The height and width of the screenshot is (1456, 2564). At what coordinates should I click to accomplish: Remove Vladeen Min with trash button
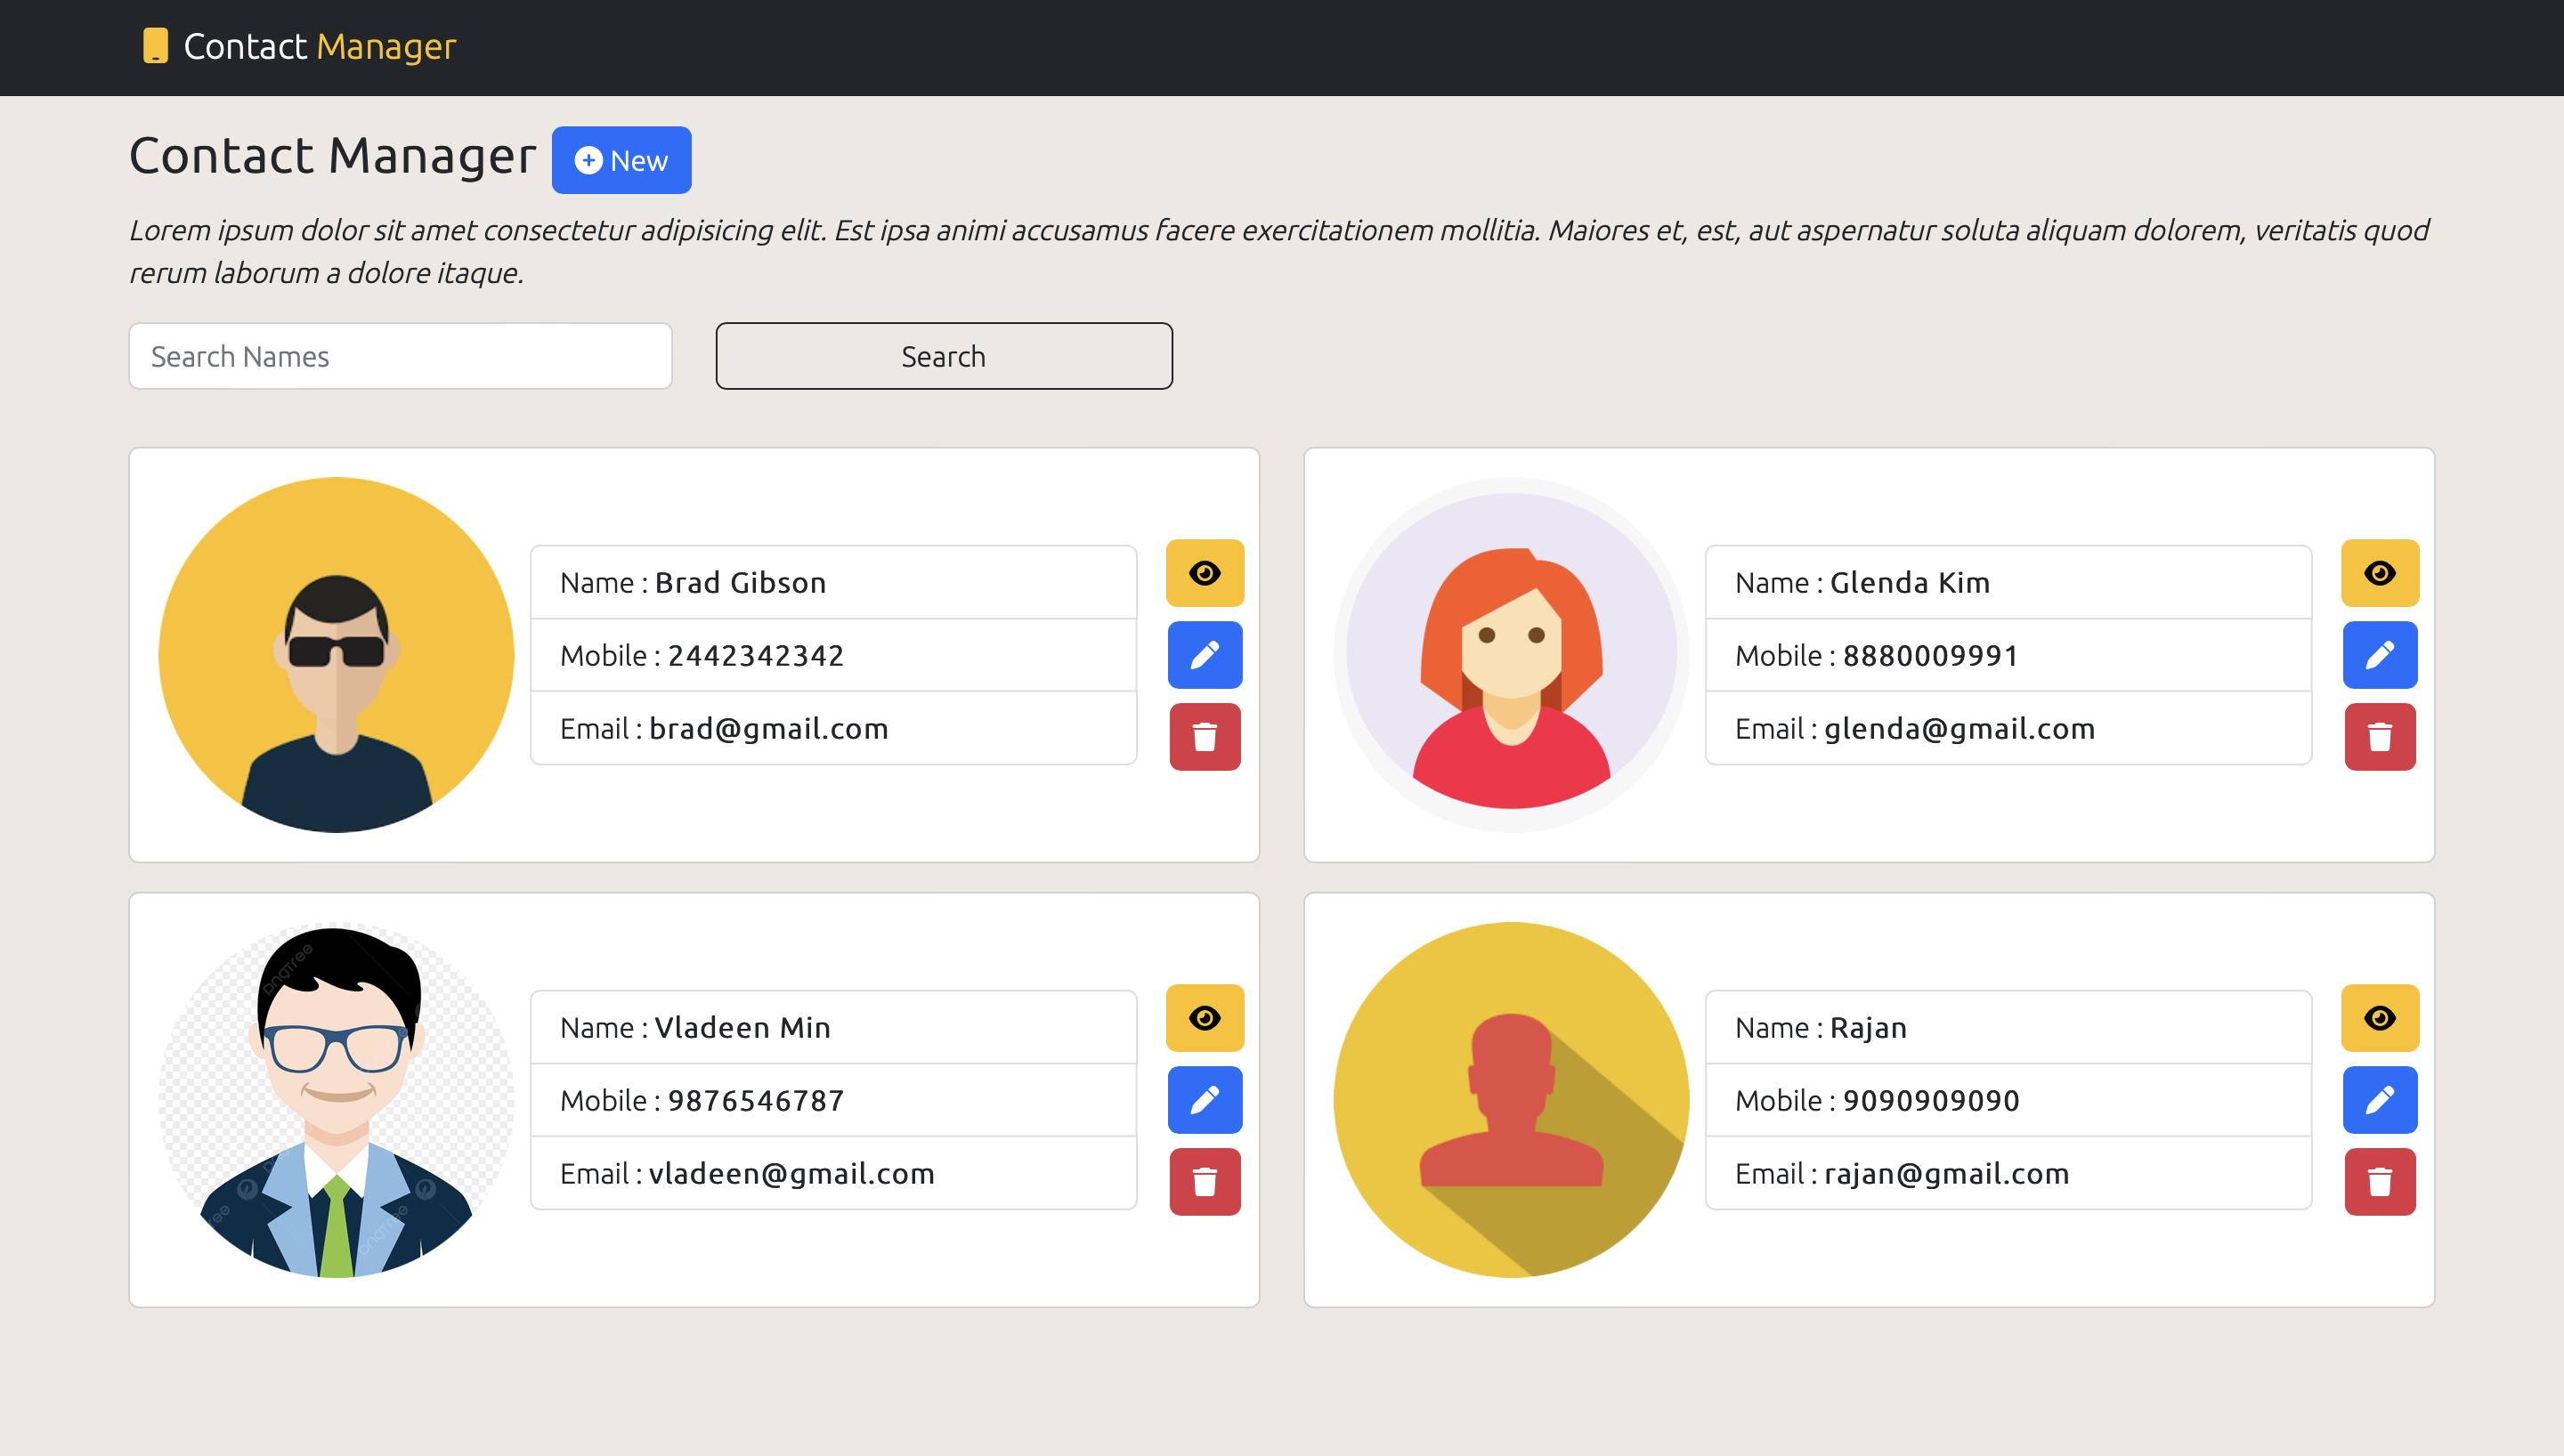coord(1205,1182)
